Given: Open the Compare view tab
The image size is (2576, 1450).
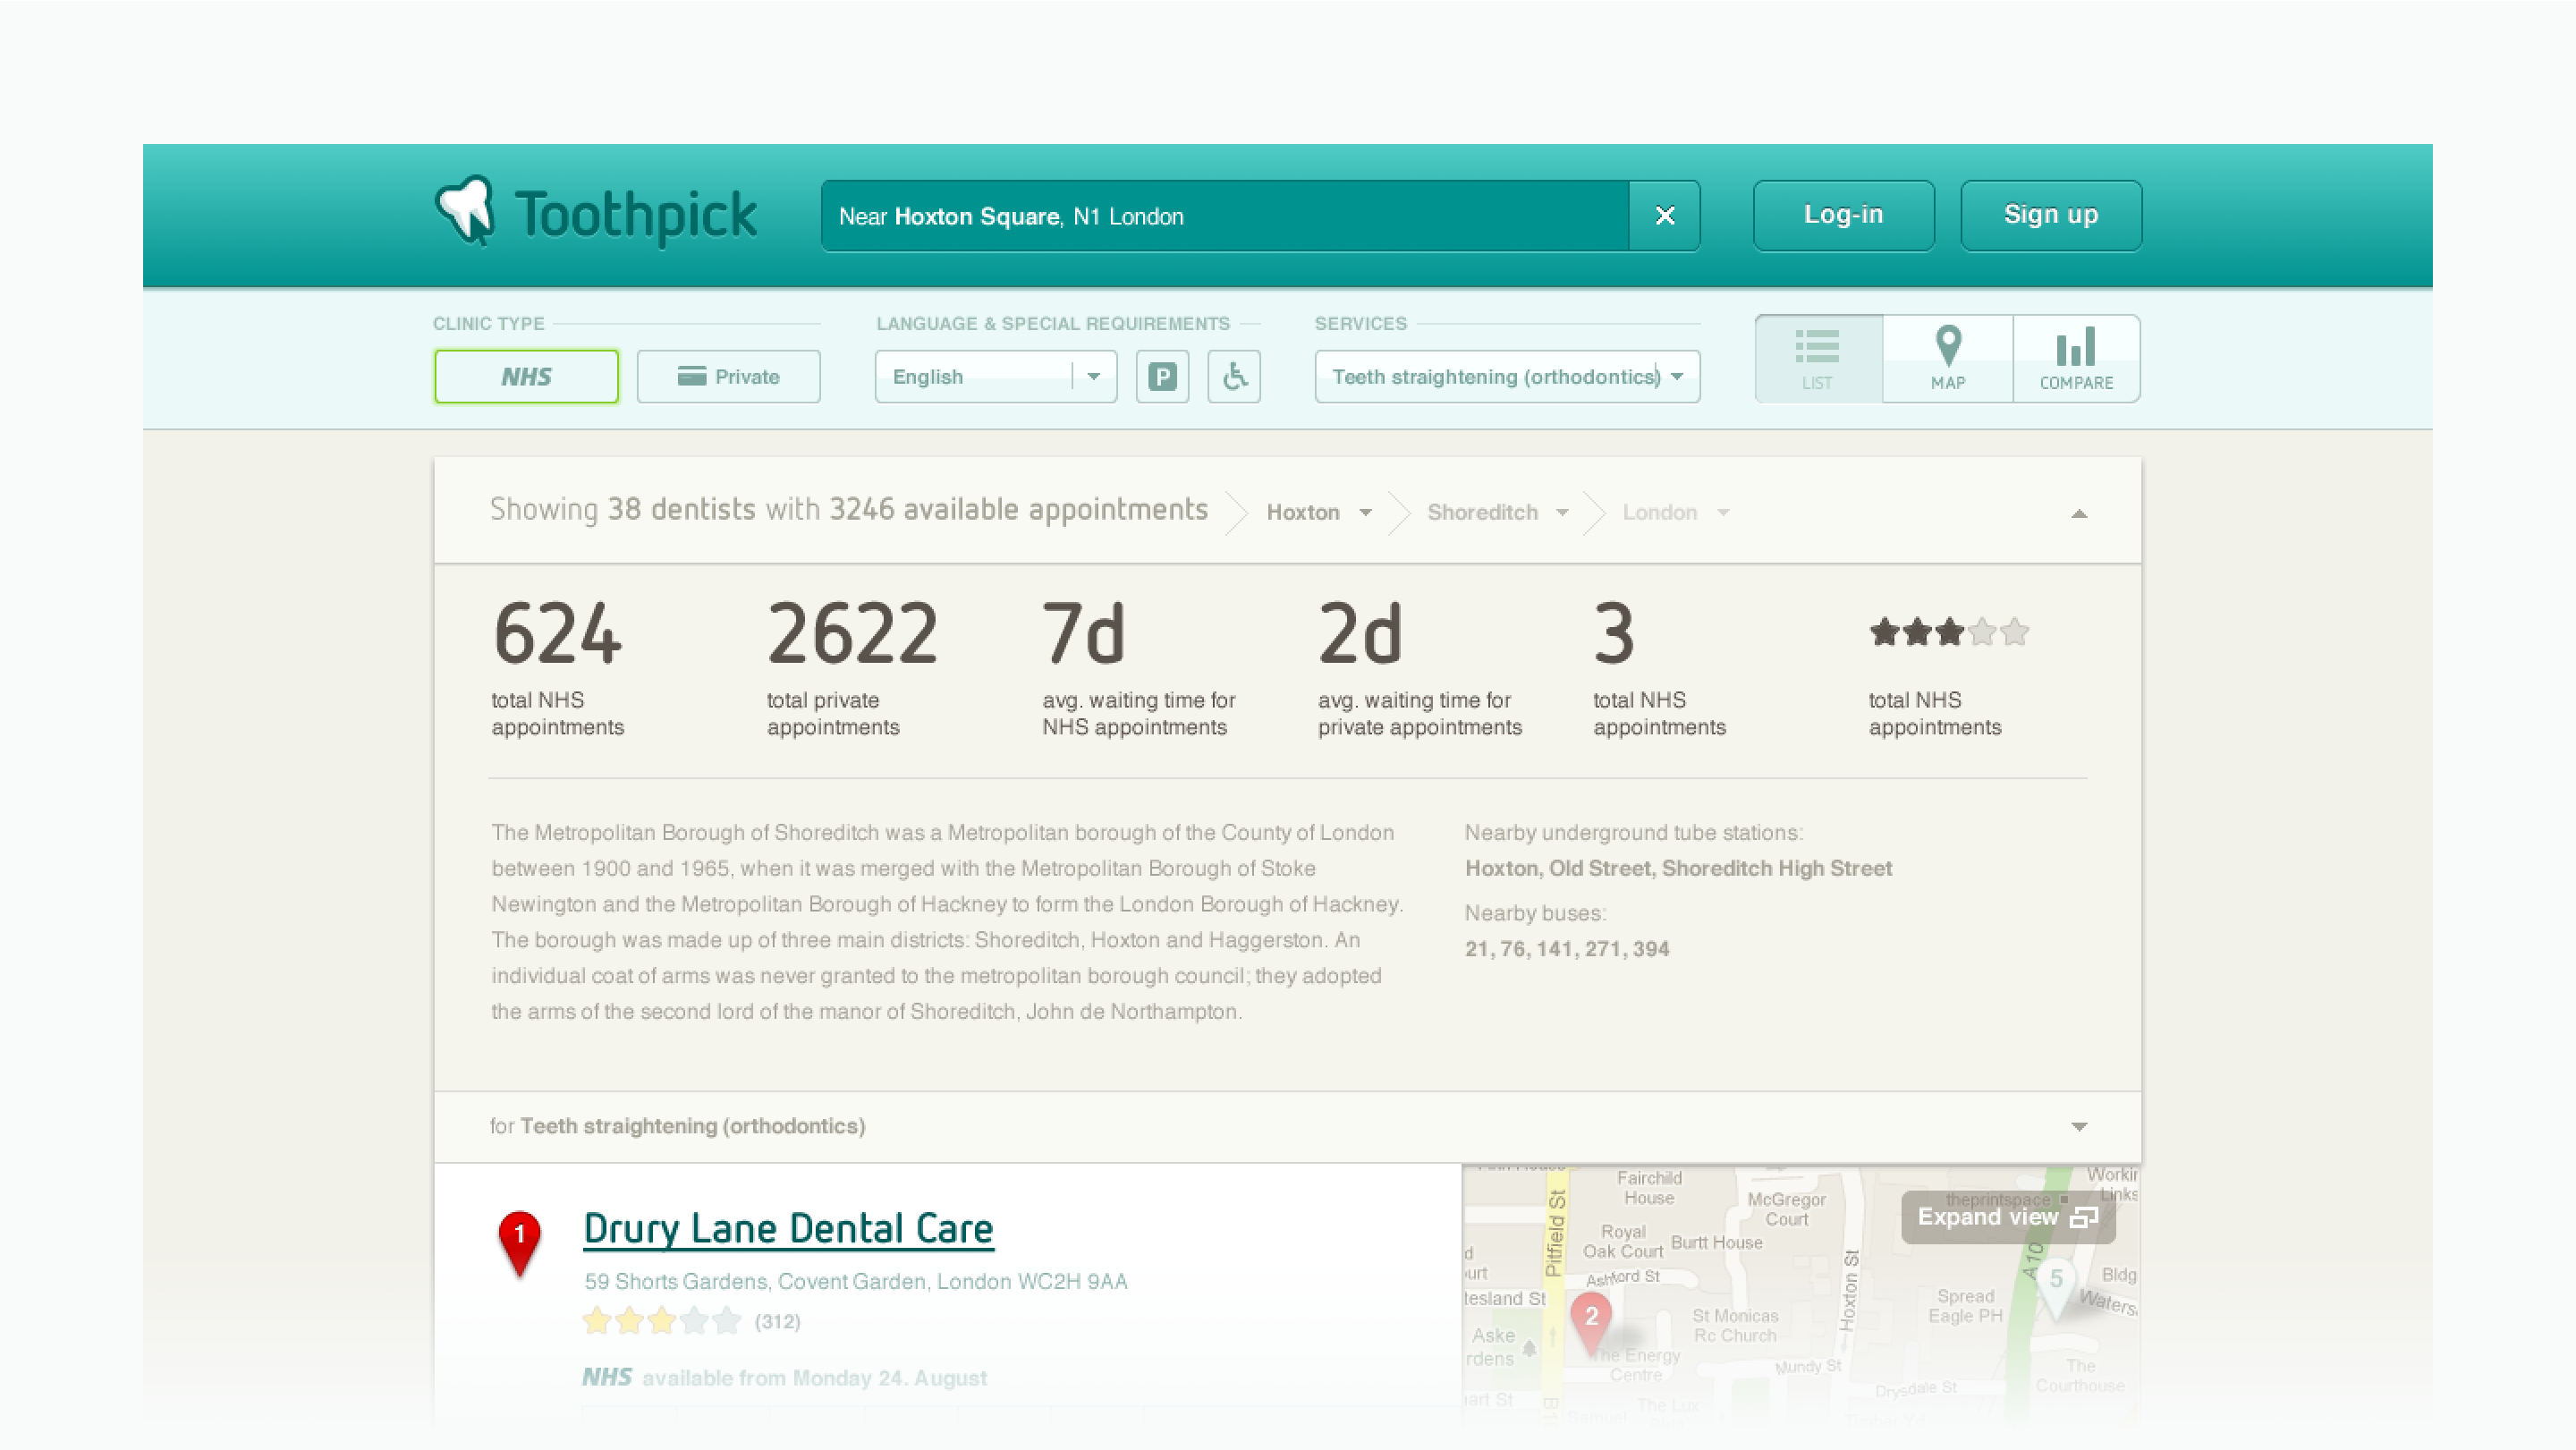Looking at the screenshot, I should point(2076,359).
